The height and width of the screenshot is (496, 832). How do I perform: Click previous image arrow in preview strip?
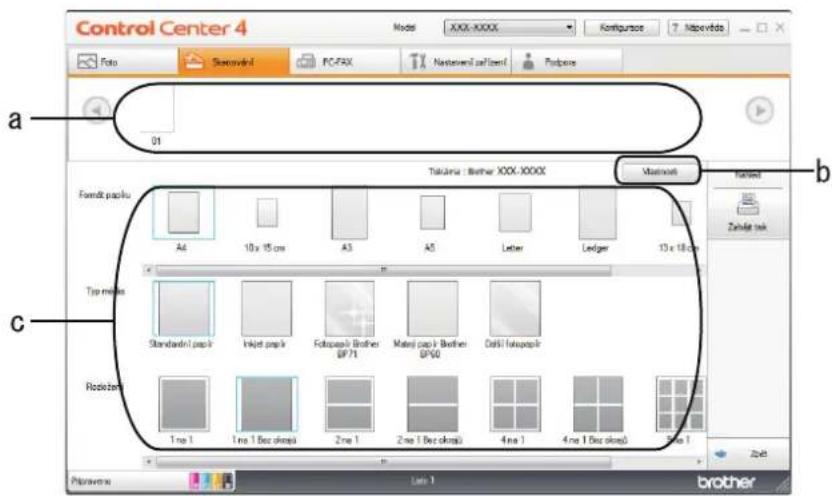(x=97, y=110)
